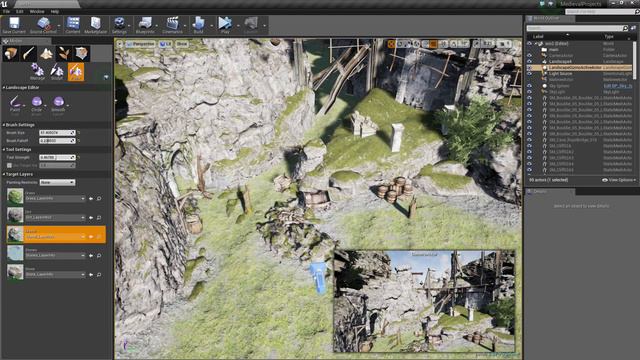
Task: Toggle the highlighted orange grid snapping button
Action: 433,44
